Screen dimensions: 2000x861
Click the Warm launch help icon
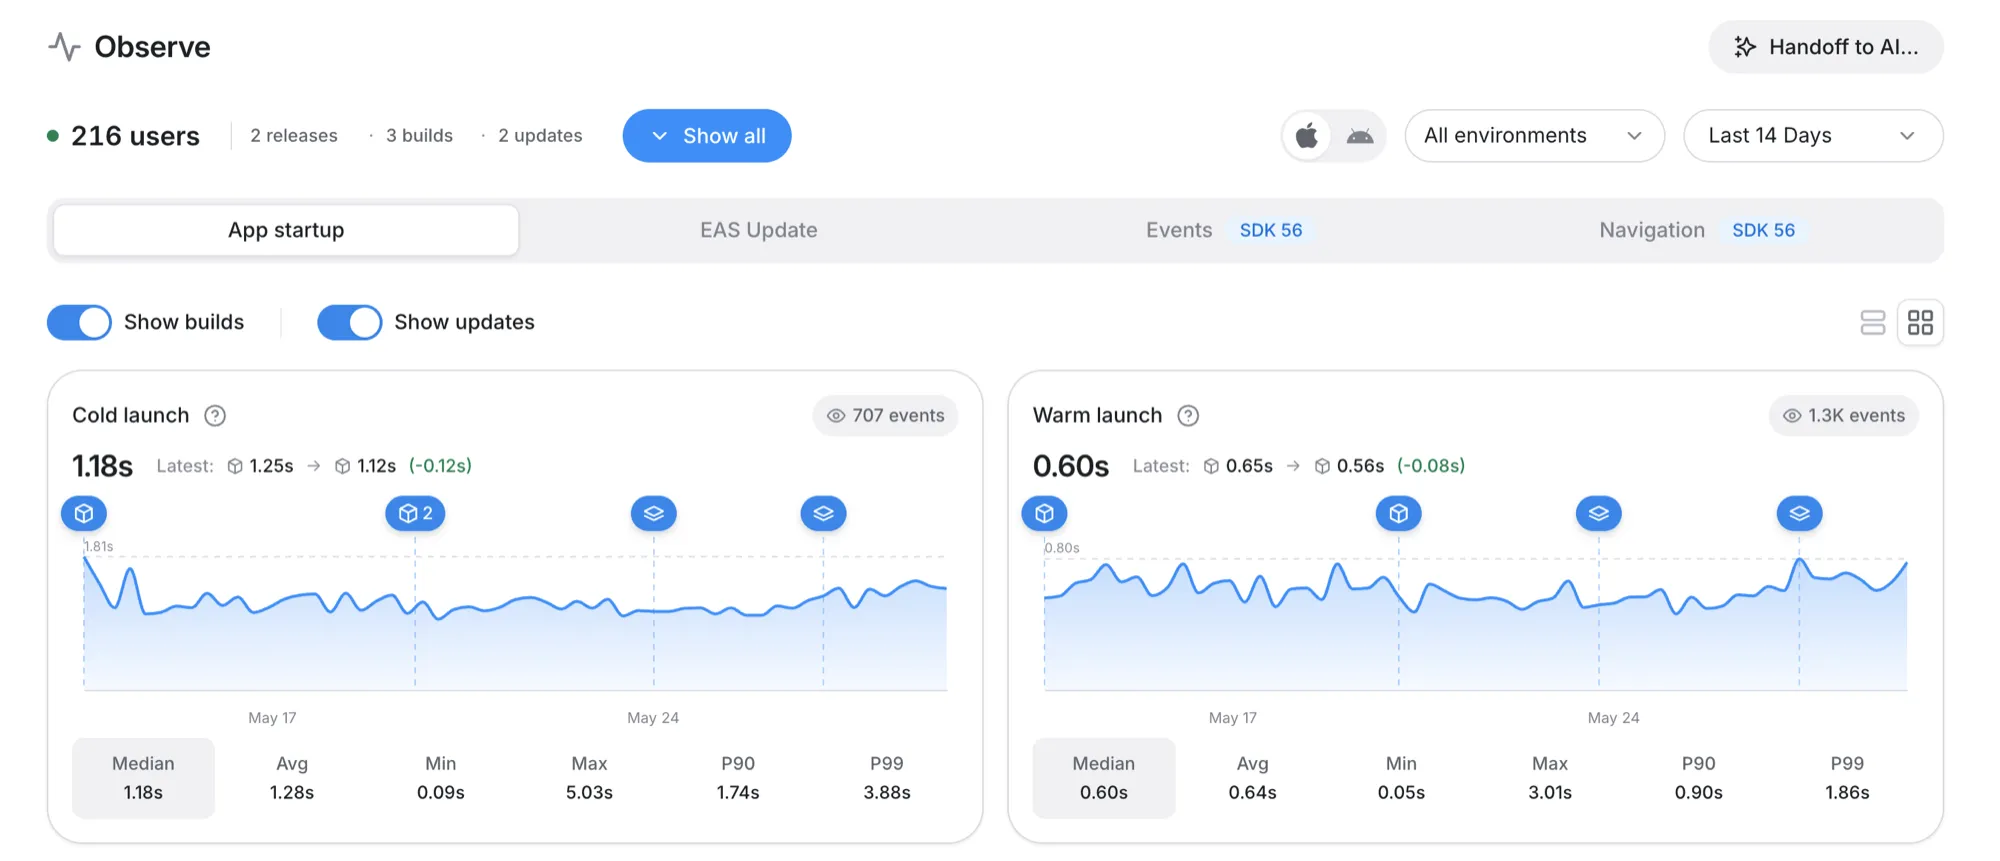(x=1188, y=415)
